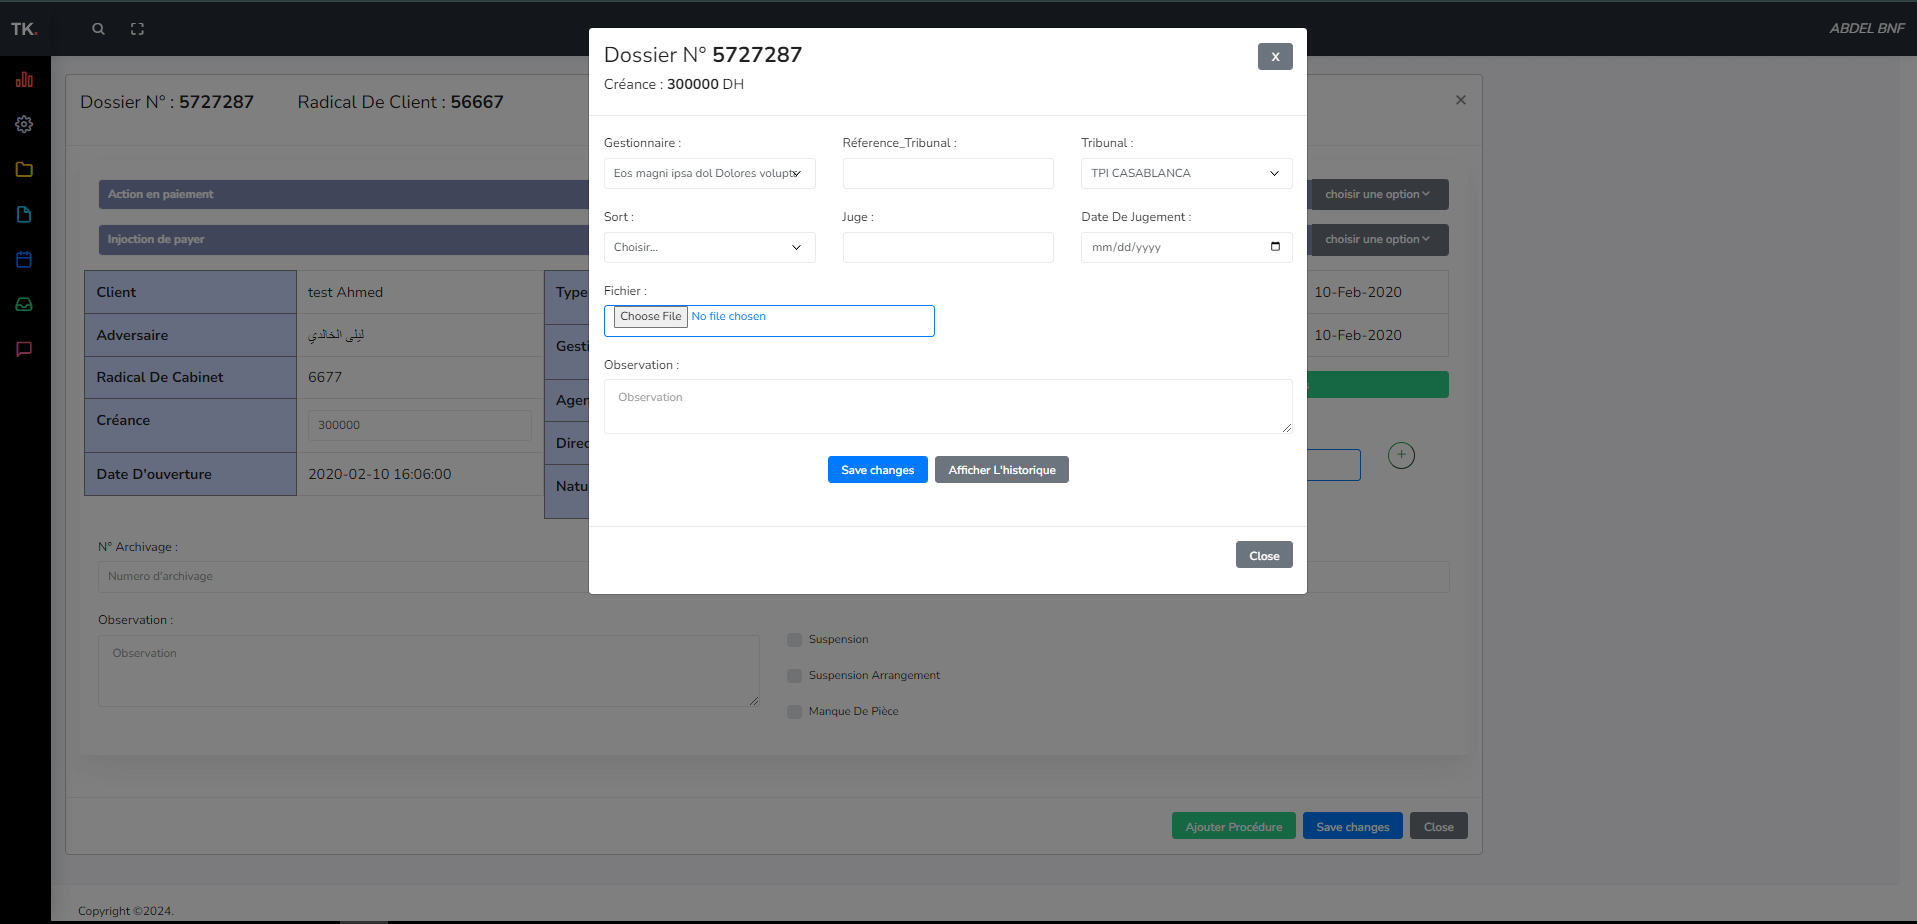Click the ABDEL BNF user name

(x=1867, y=28)
